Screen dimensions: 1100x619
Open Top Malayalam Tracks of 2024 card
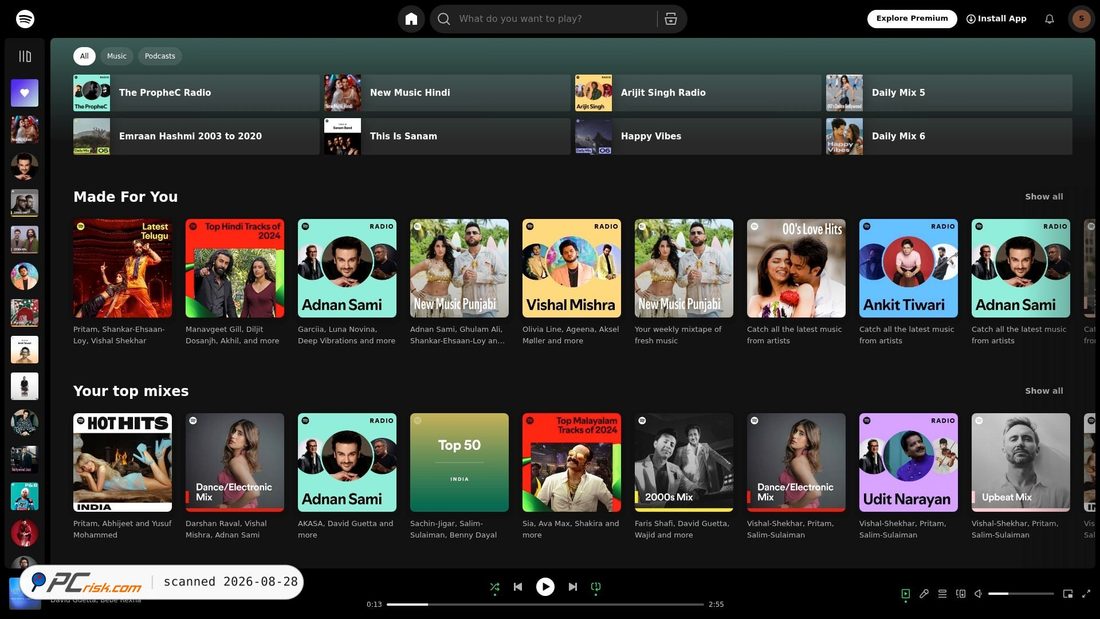572,462
